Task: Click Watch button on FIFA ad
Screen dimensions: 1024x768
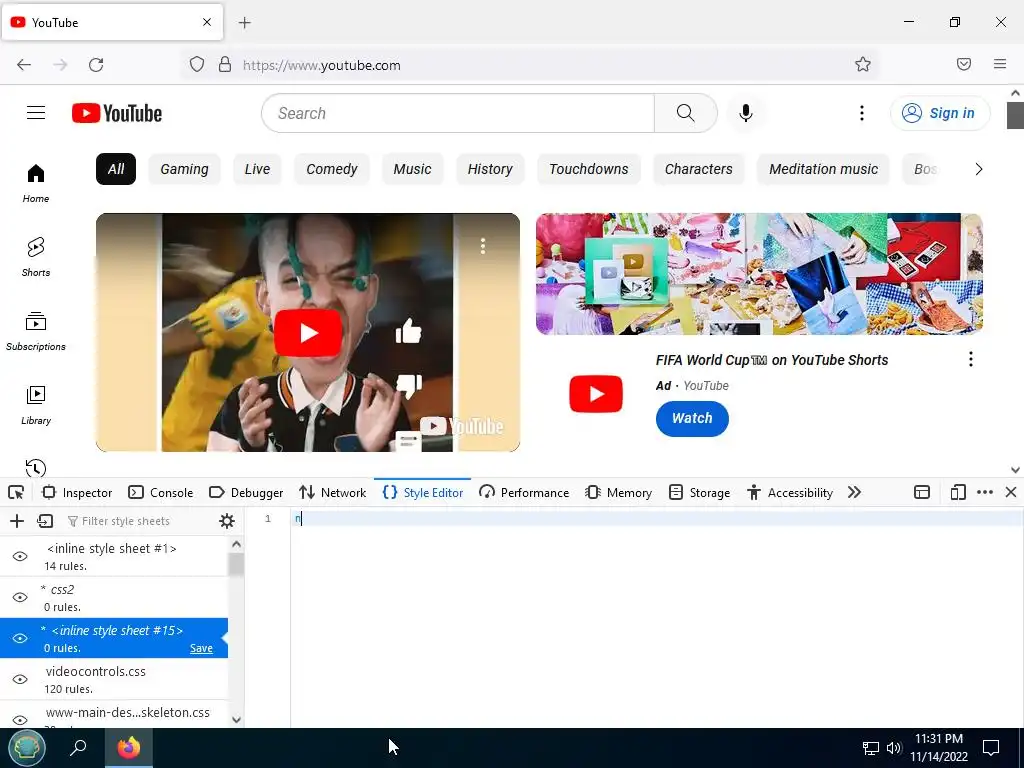Action: point(692,419)
